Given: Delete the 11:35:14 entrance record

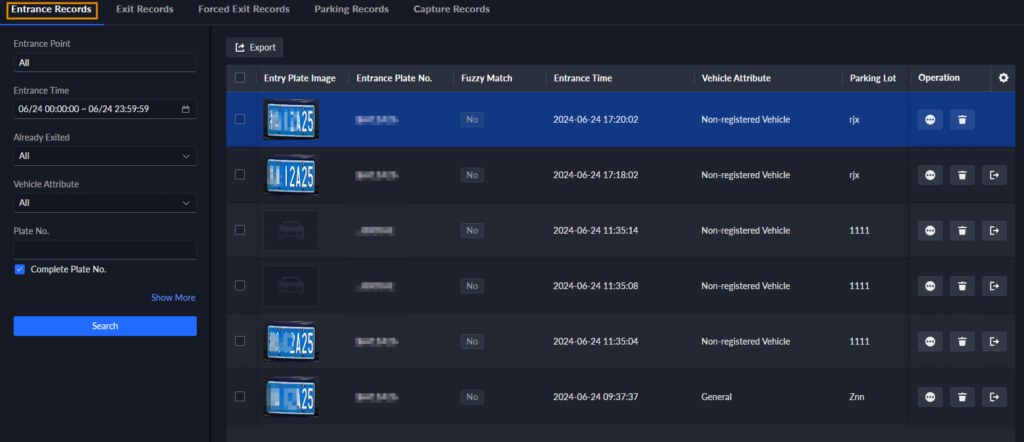Looking at the screenshot, I should tap(961, 231).
